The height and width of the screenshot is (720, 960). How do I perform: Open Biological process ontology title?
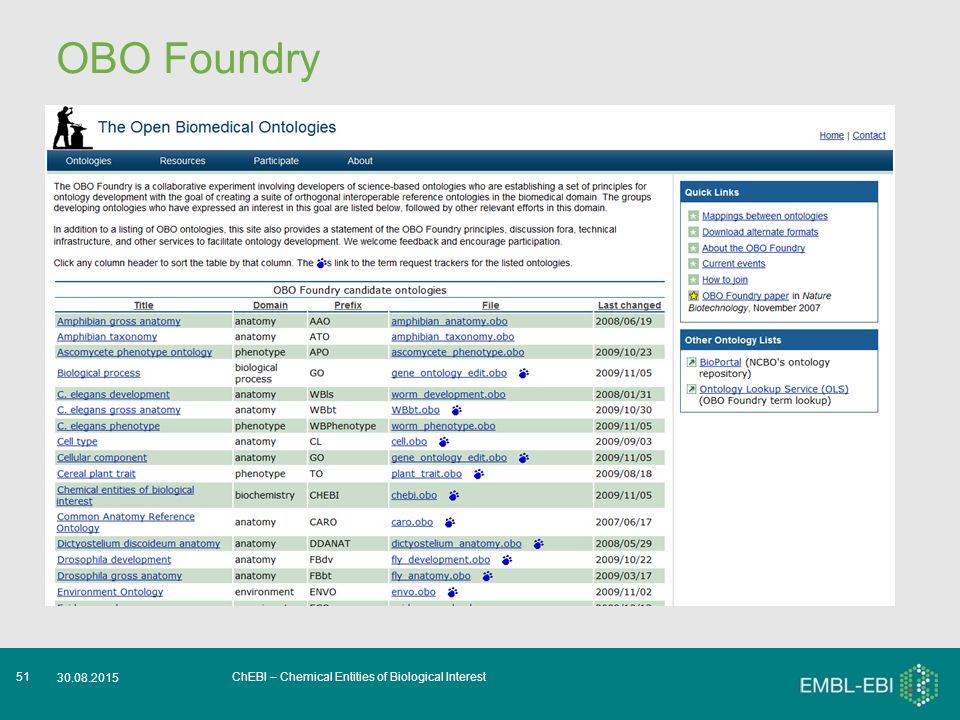(x=99, y=373)
